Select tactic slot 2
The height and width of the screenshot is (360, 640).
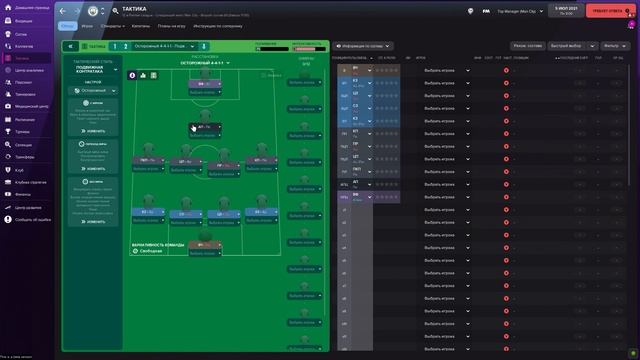pyautogui.click(x=126, y=46)
